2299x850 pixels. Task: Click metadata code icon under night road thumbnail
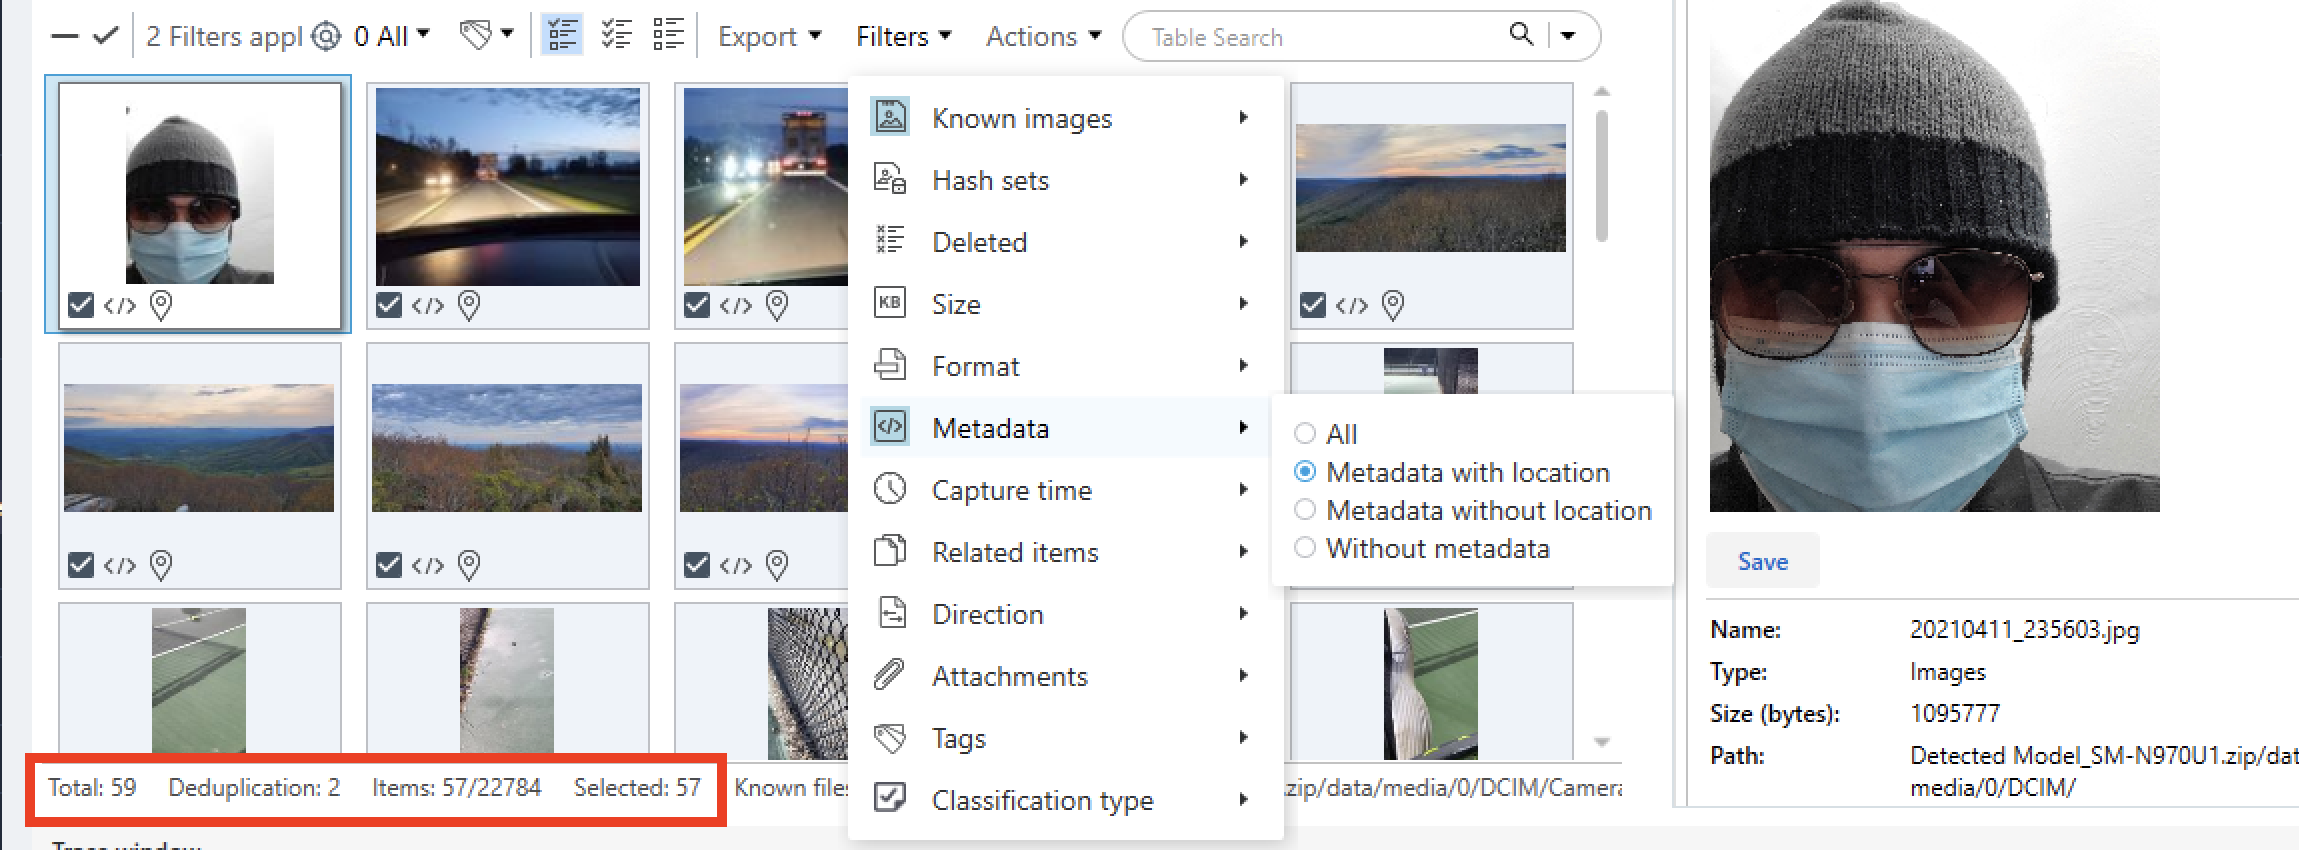point(428,305)
